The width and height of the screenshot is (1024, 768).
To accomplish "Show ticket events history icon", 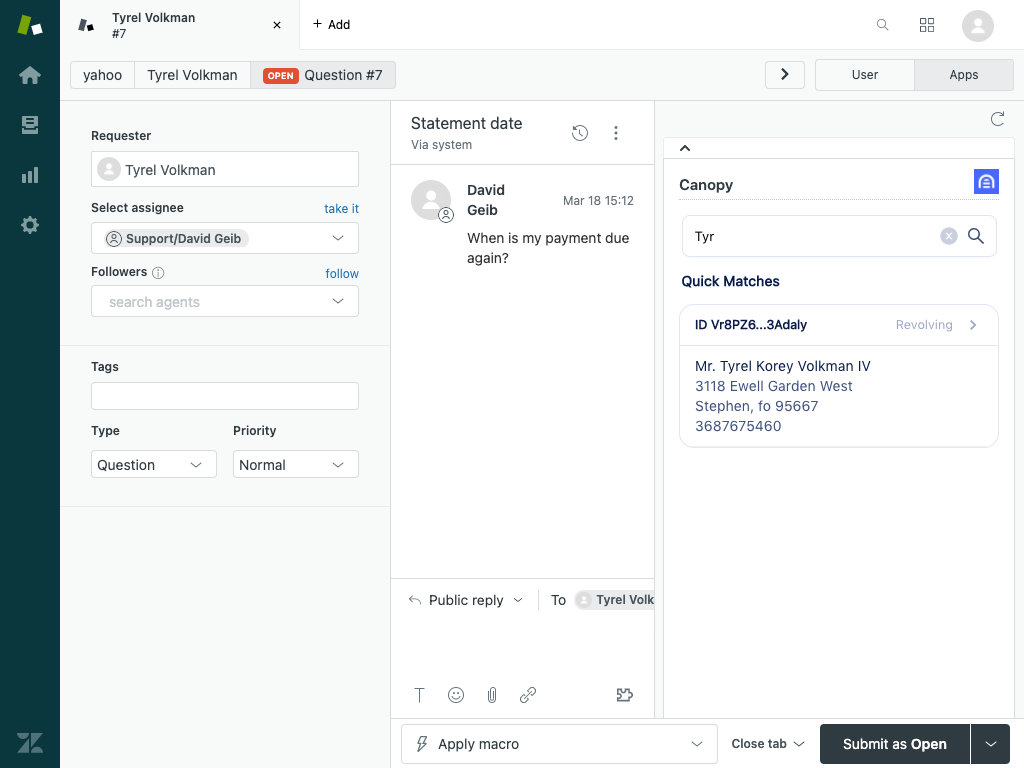I will click(580, 133).
